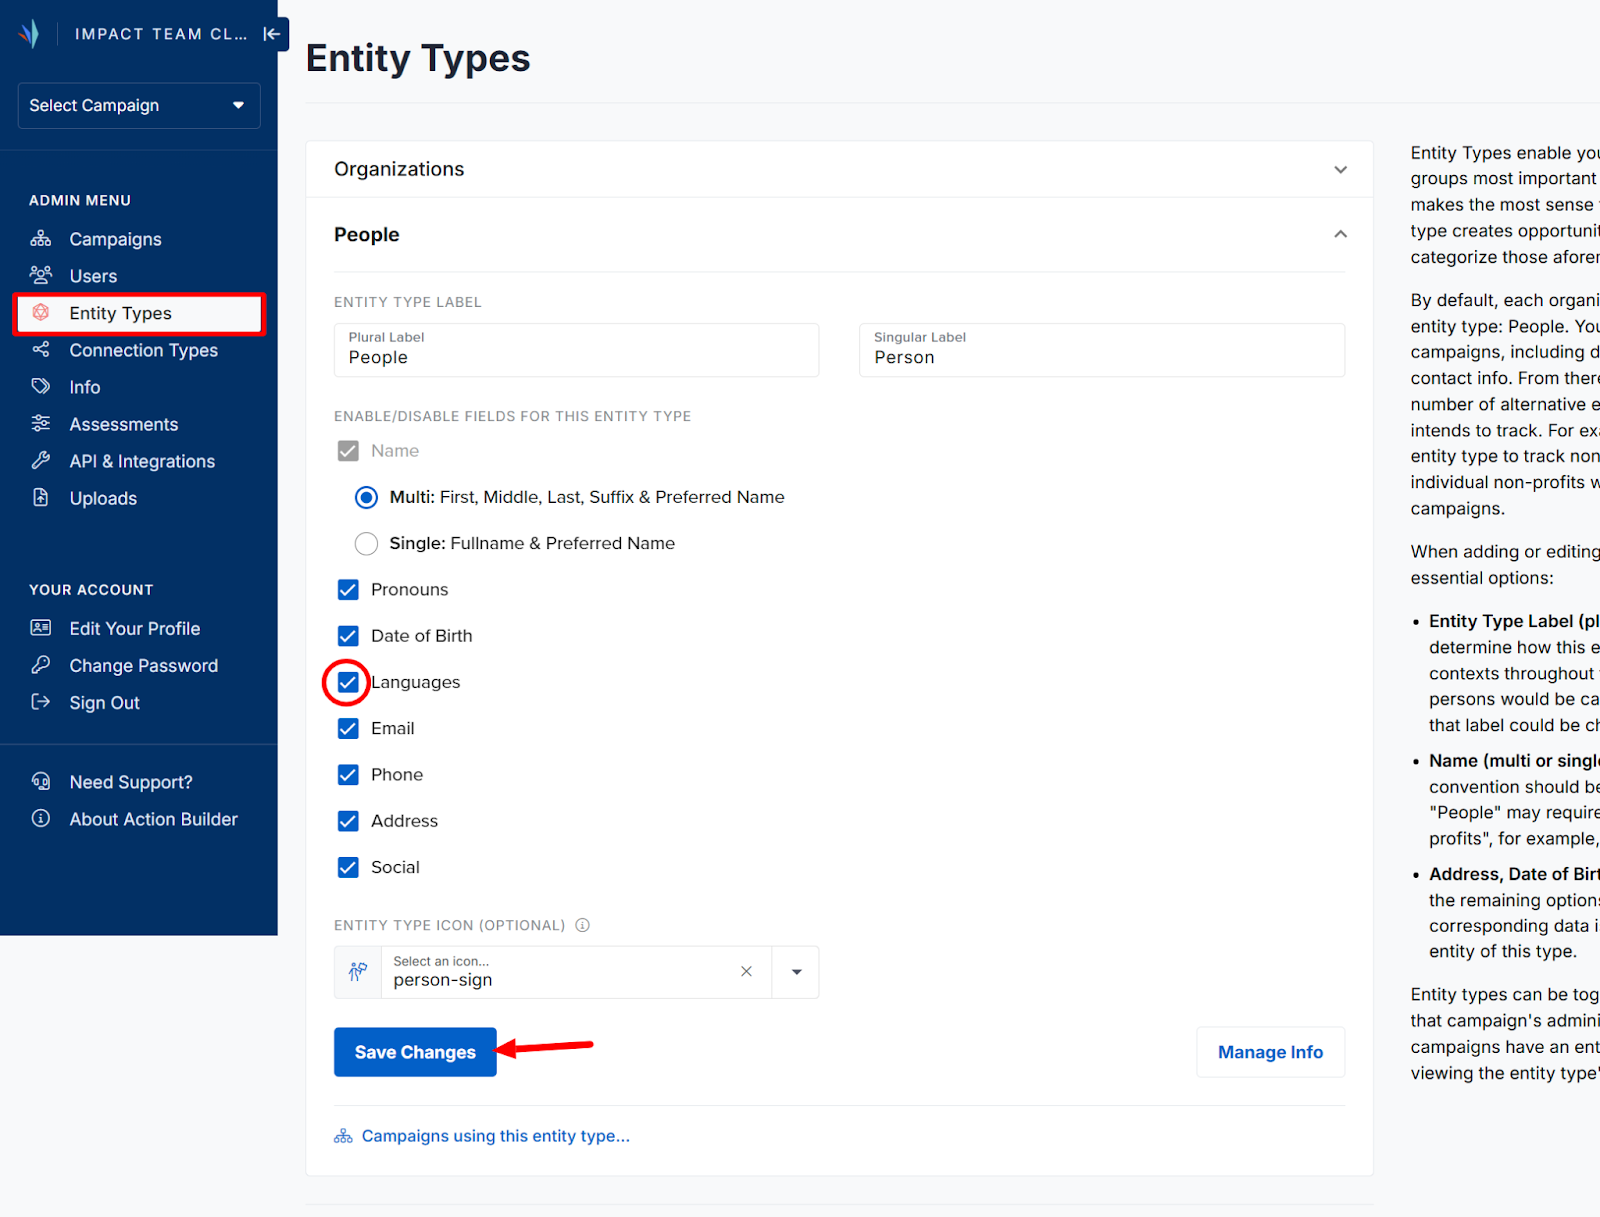Select Single Fullname radio button
The height and width of the screenshot is (1217, 1600).
point(367,543)
